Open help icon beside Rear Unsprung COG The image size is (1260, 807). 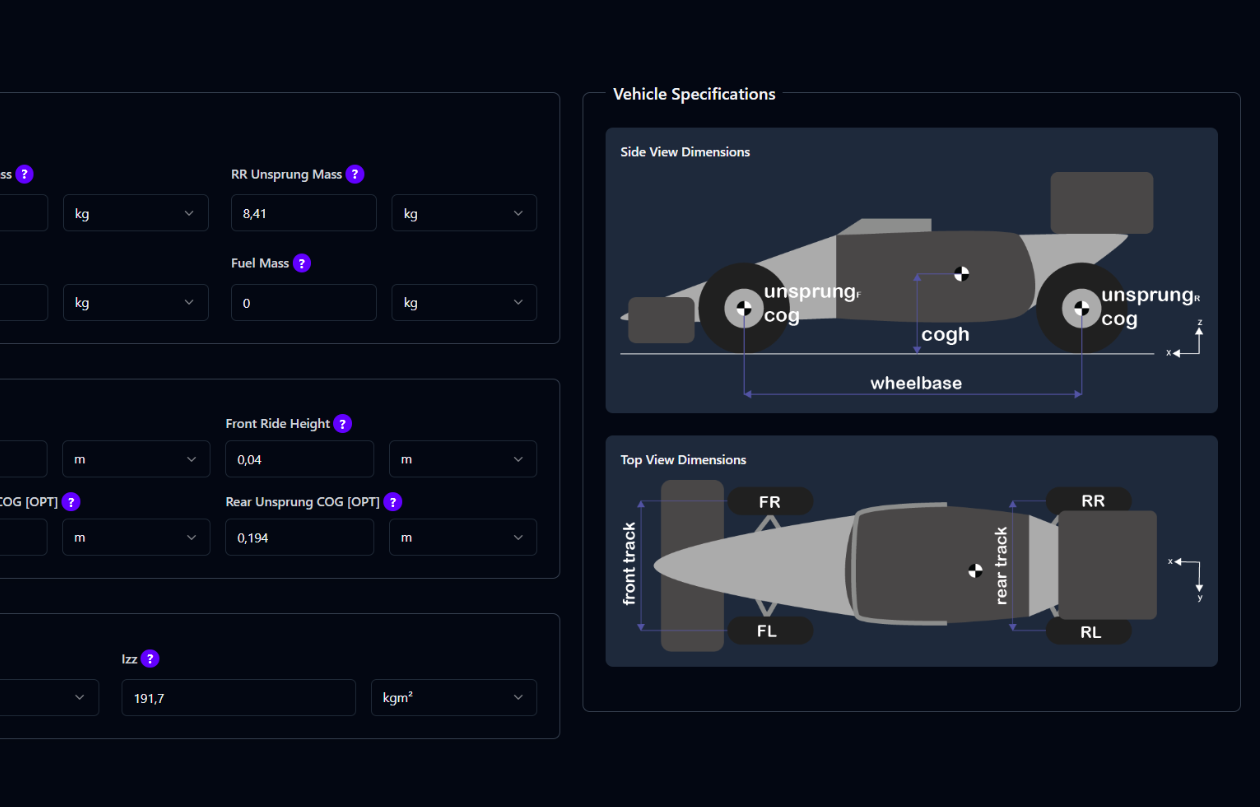393,502
